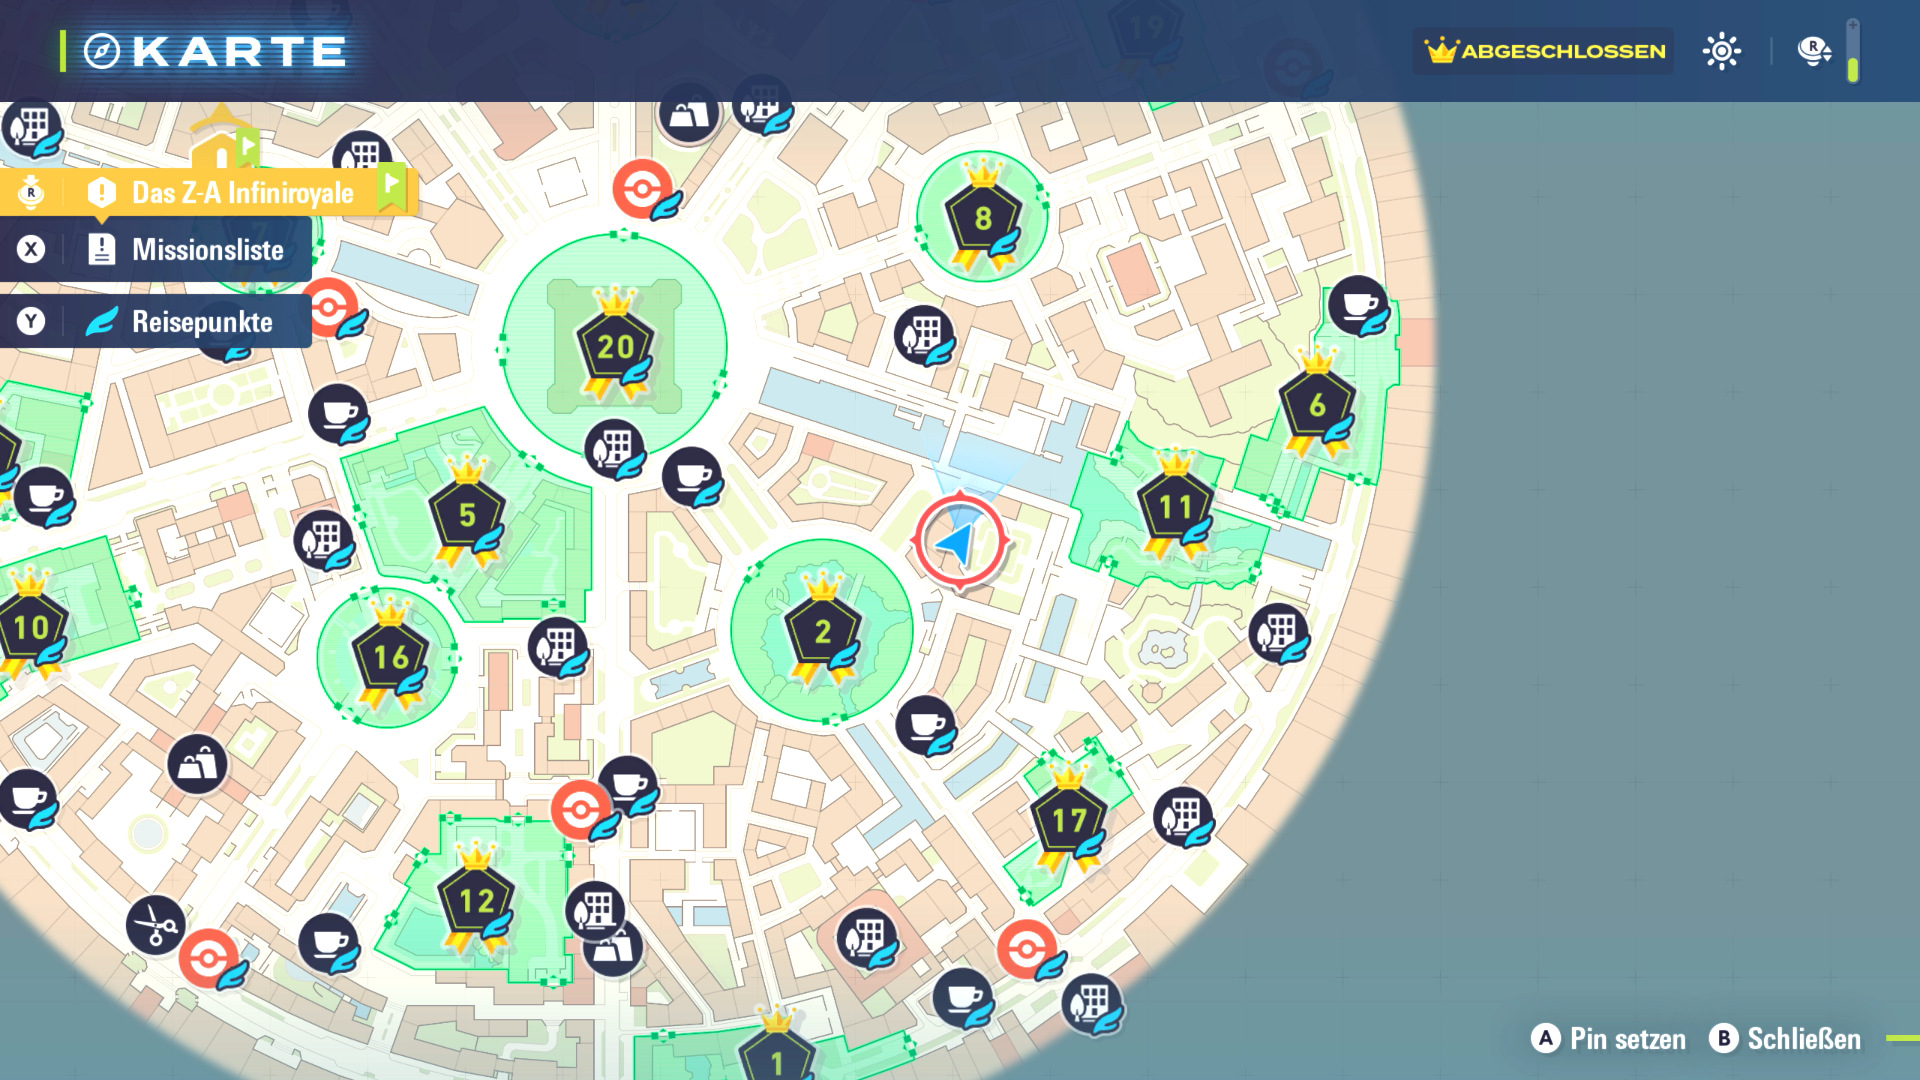The width and height of the screenshot is (1920, 1080).
Task: Click the green flag on mission banner
Action: tap(392, 187)
